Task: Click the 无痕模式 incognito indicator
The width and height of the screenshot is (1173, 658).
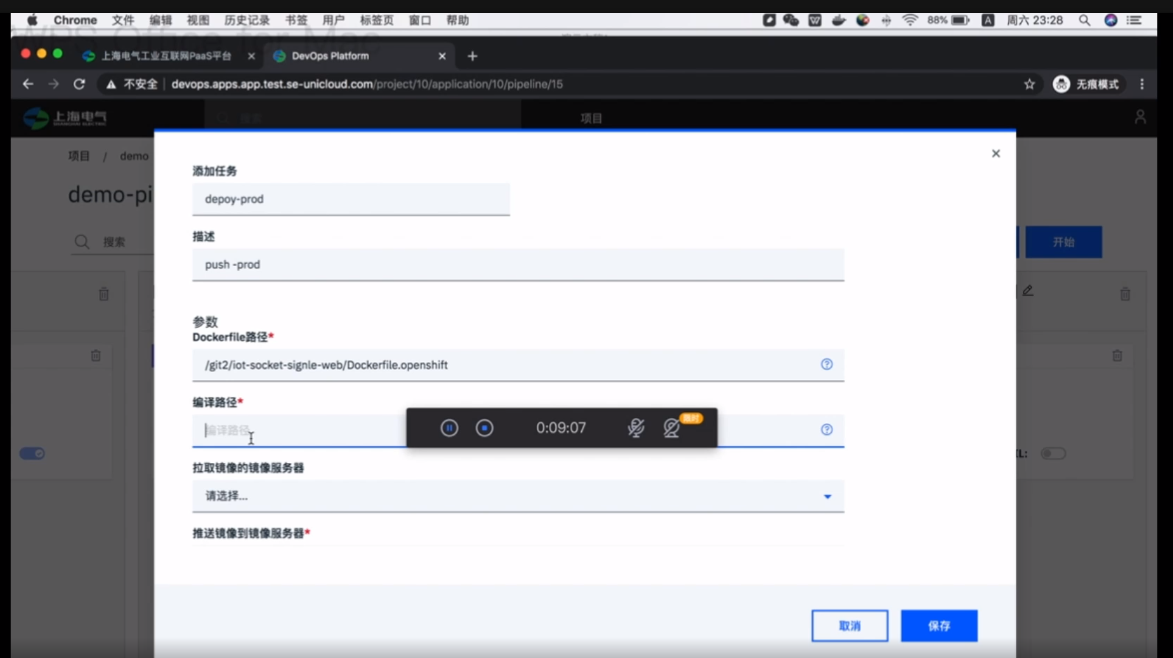Action: point(1085,84)
